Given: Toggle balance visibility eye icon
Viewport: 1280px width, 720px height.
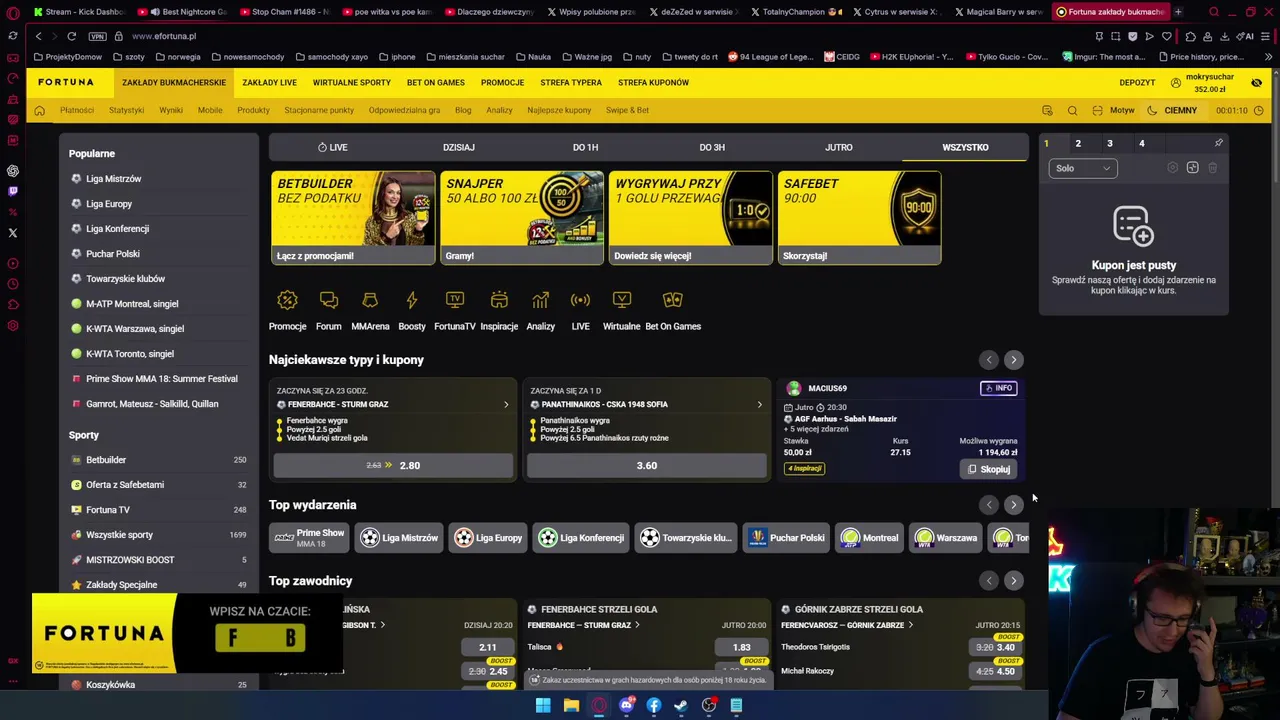Looking at the screenshot, I should 1257,82.
